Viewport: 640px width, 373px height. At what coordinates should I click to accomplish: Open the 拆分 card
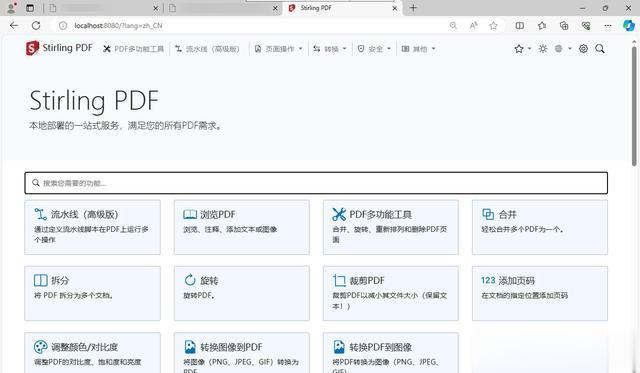pos(92,293)
